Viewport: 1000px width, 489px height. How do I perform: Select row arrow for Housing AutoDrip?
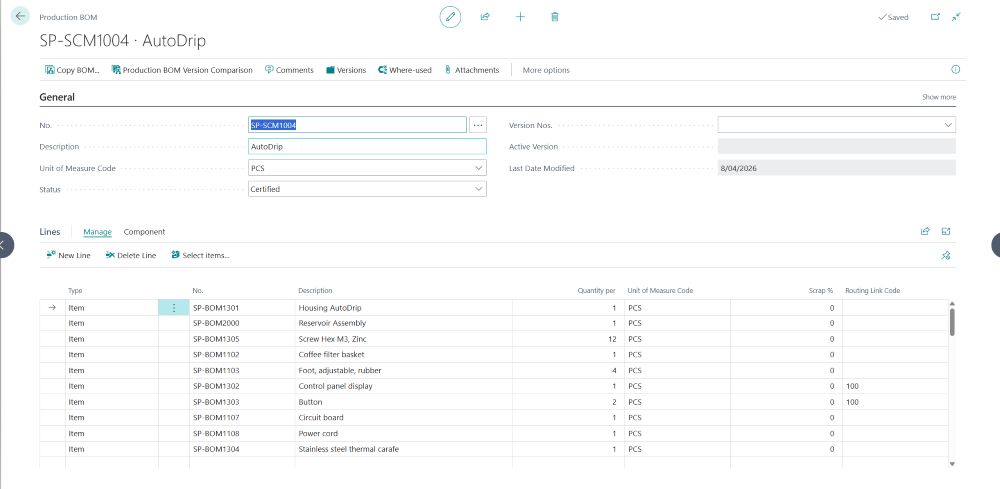(x=52, y=308)
